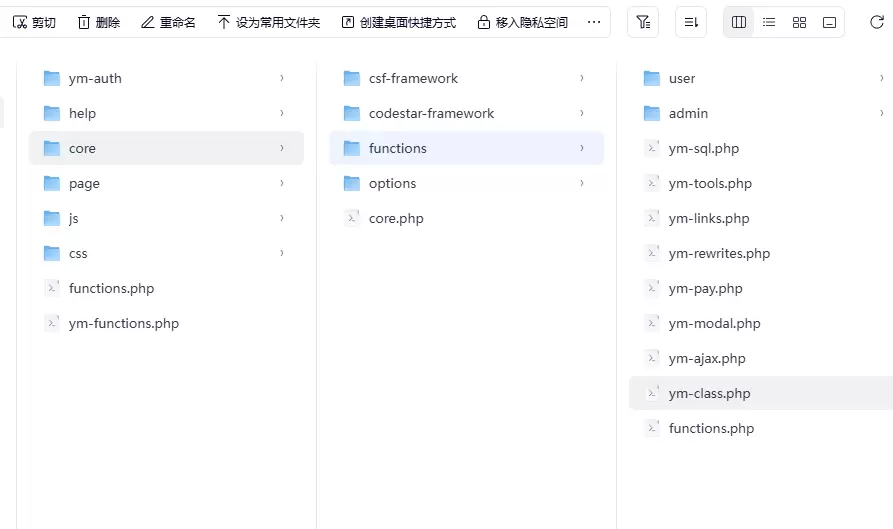893x529 pixels.
Task: Select the ym-modal.php file
Action: [761, 323]
